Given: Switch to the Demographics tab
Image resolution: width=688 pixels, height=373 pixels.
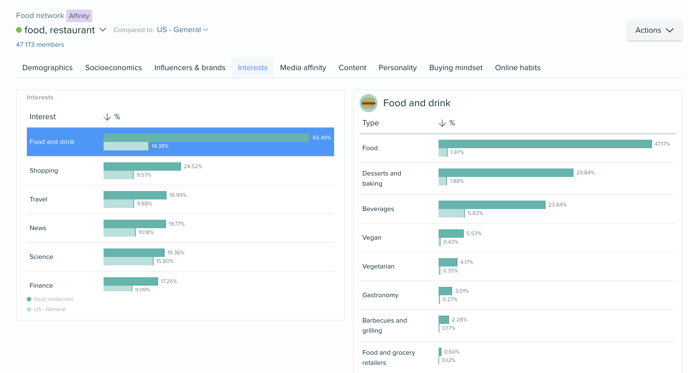Looking at the screenshot, I should (47, 68).
